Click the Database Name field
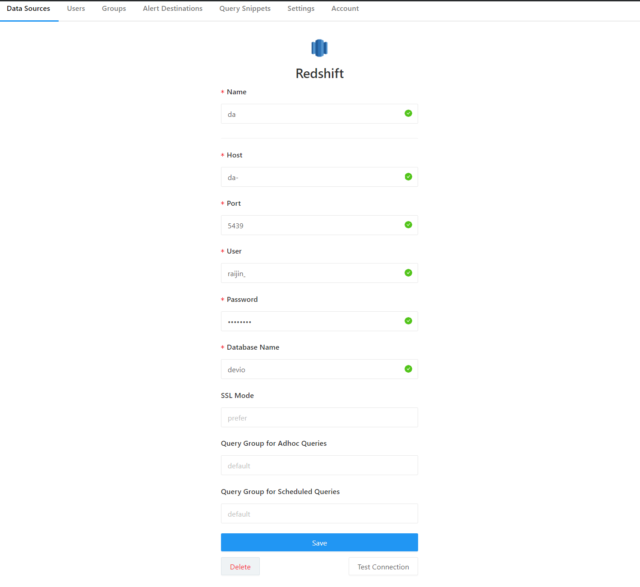Image resolution: width=640 pixels, height=587 pixels. (x=319, y=369)
